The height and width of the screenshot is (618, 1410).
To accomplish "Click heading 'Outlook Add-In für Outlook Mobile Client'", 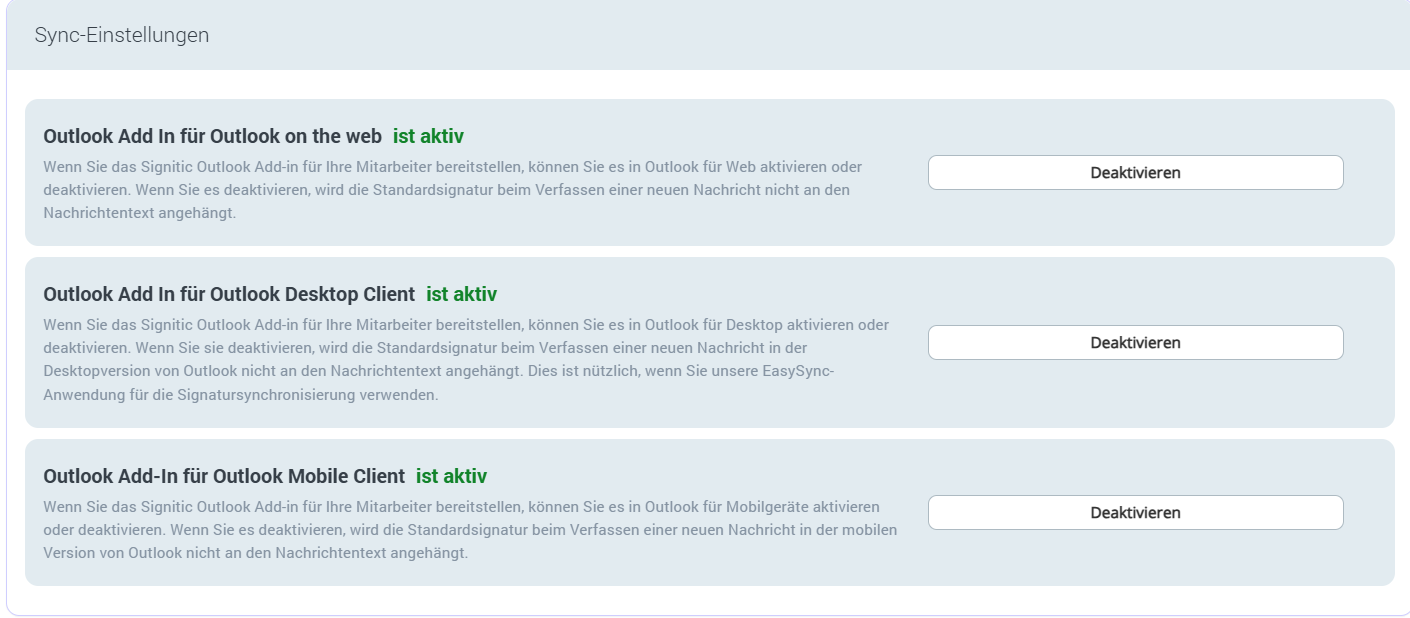I will tap(224, 476).
